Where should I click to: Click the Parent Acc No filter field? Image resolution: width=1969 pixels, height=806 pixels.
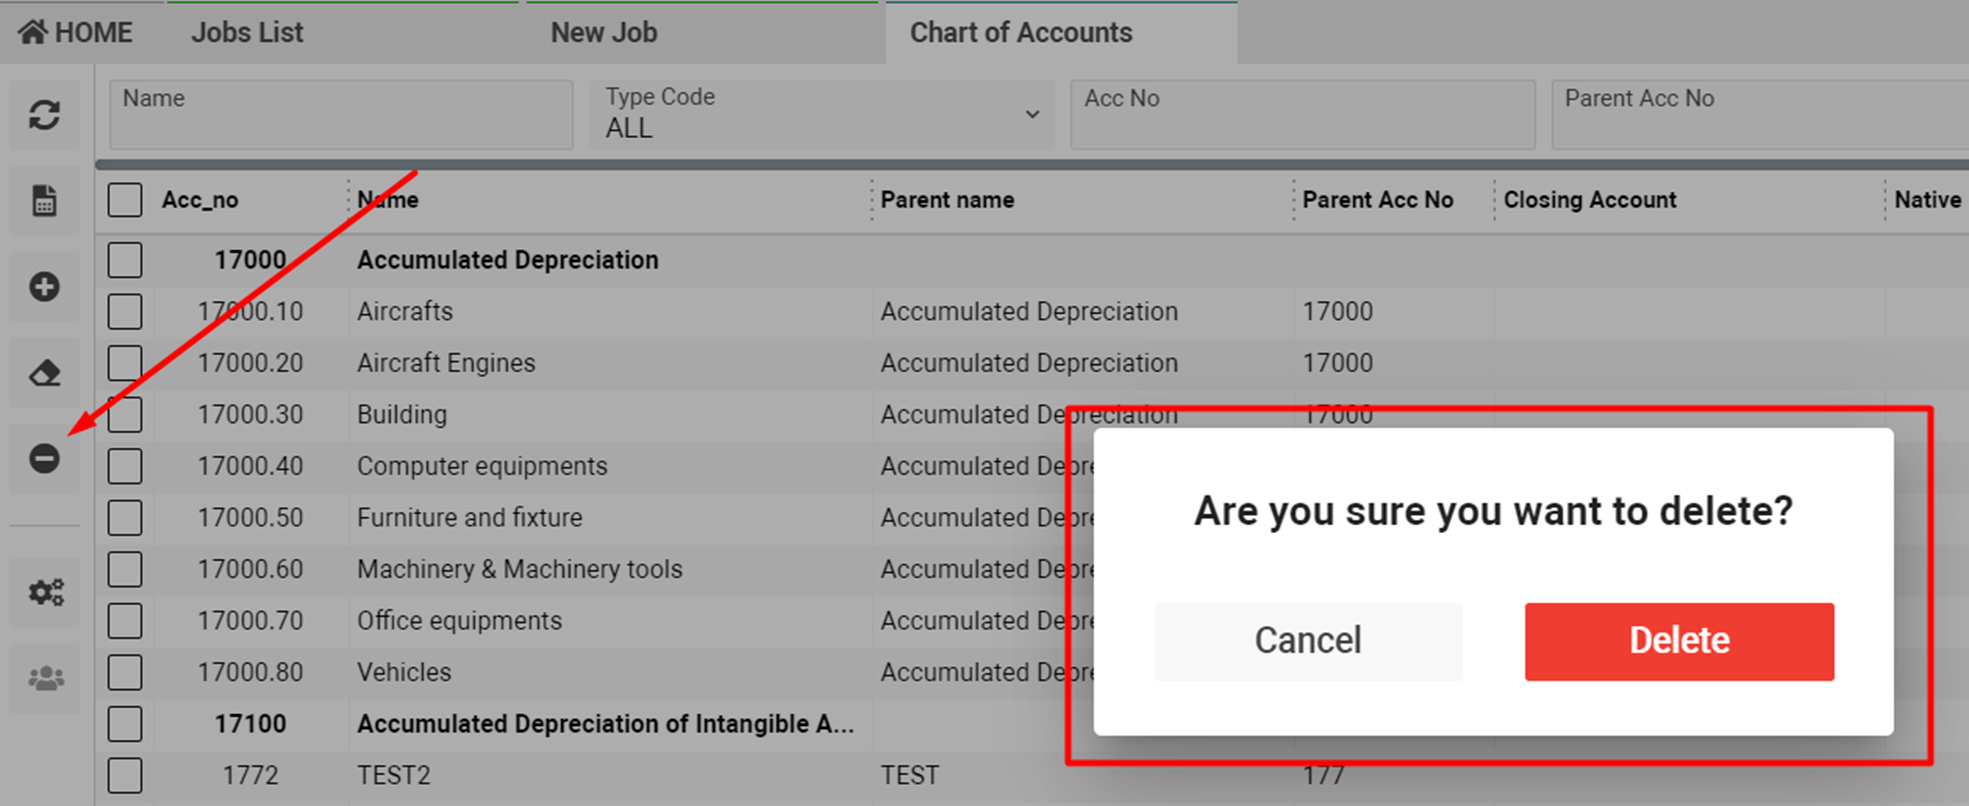1759,115
